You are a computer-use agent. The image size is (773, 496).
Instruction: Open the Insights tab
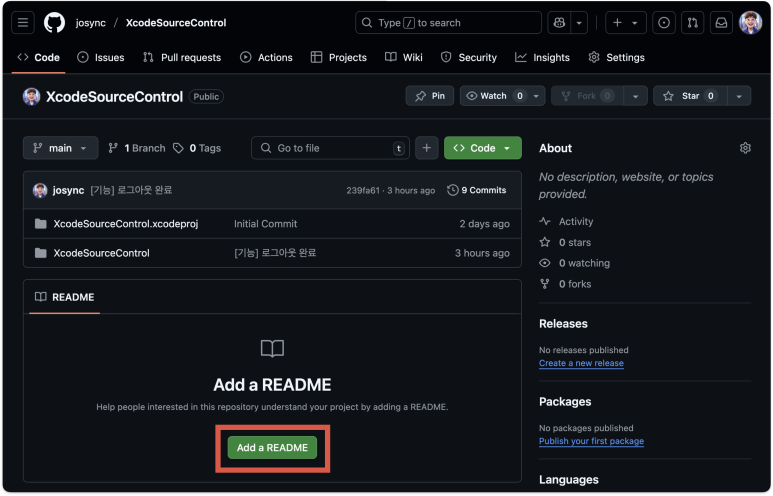coord(542,57)
